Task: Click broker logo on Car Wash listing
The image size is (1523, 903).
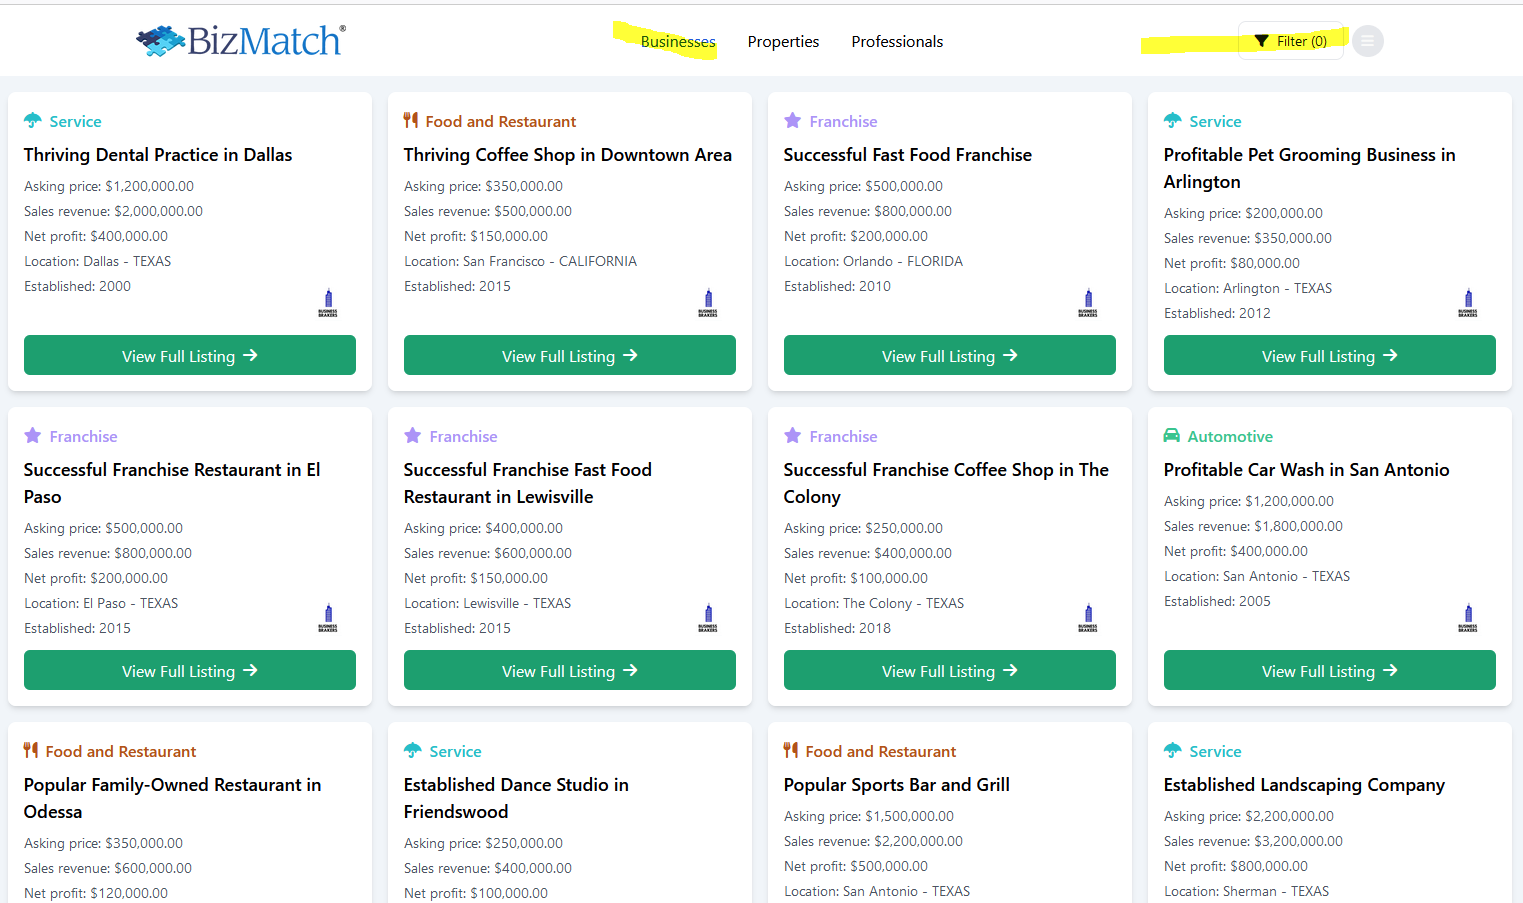Action: (1468, 617)
